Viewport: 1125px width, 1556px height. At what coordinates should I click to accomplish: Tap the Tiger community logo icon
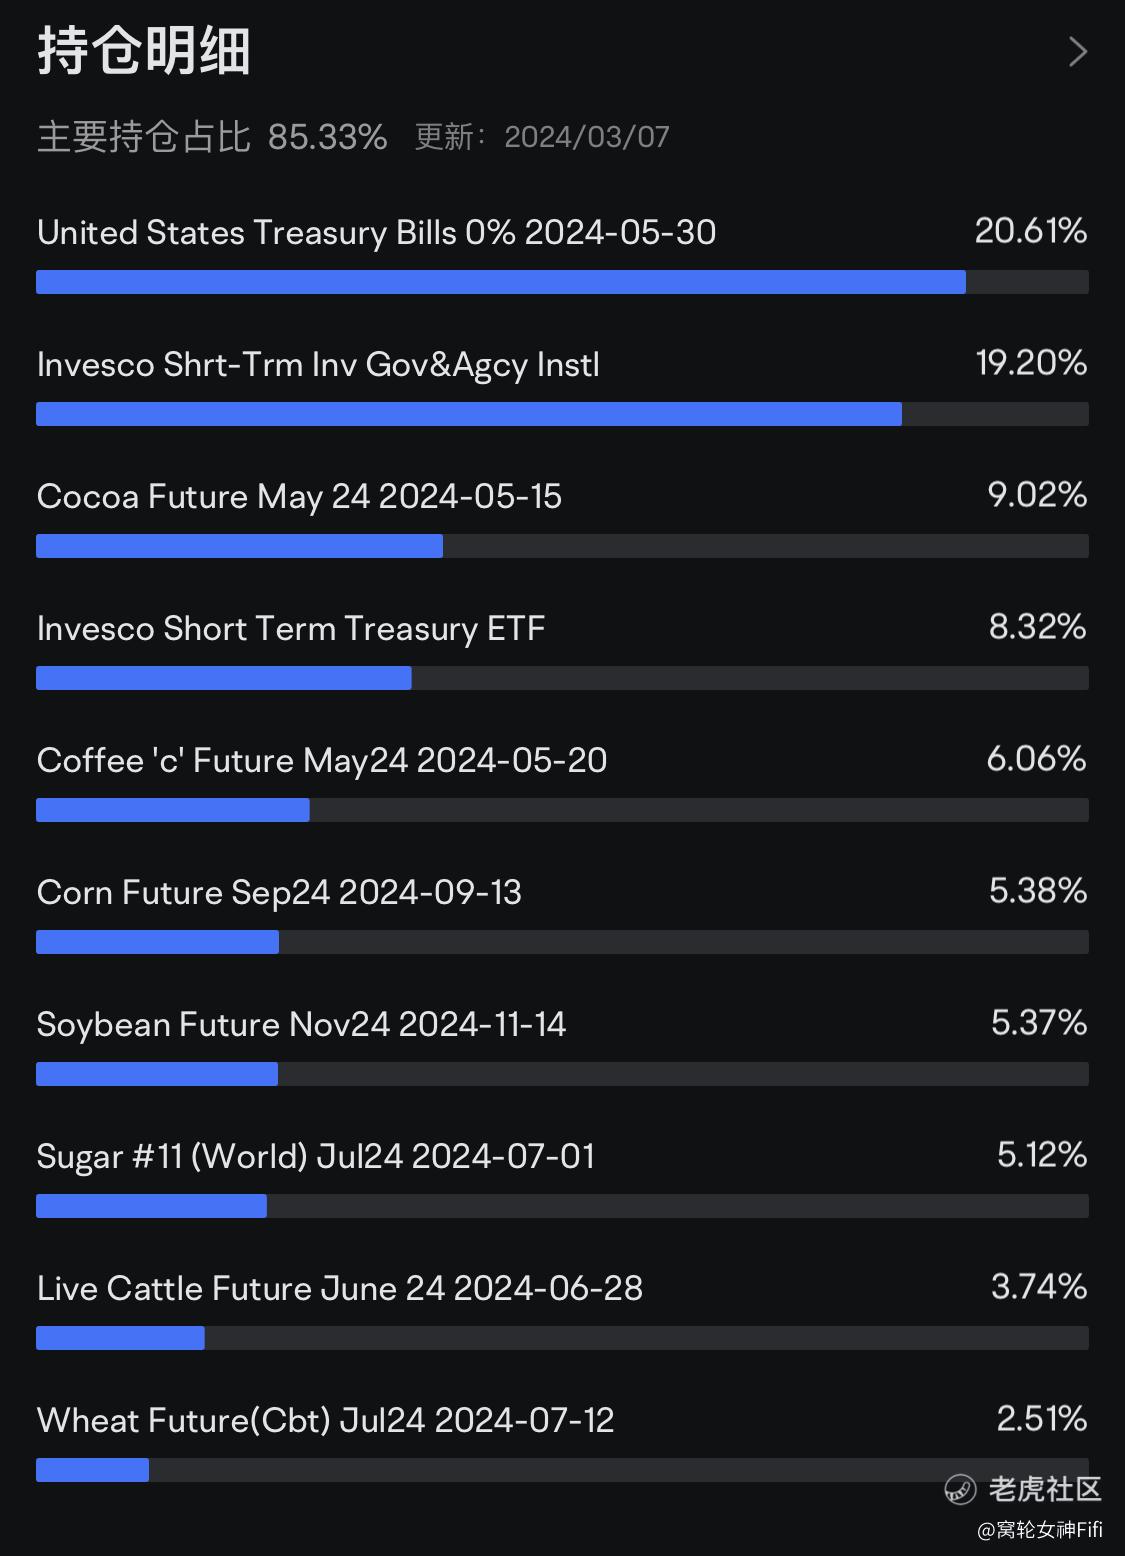pyautogui.click(x=960, y=1490)
